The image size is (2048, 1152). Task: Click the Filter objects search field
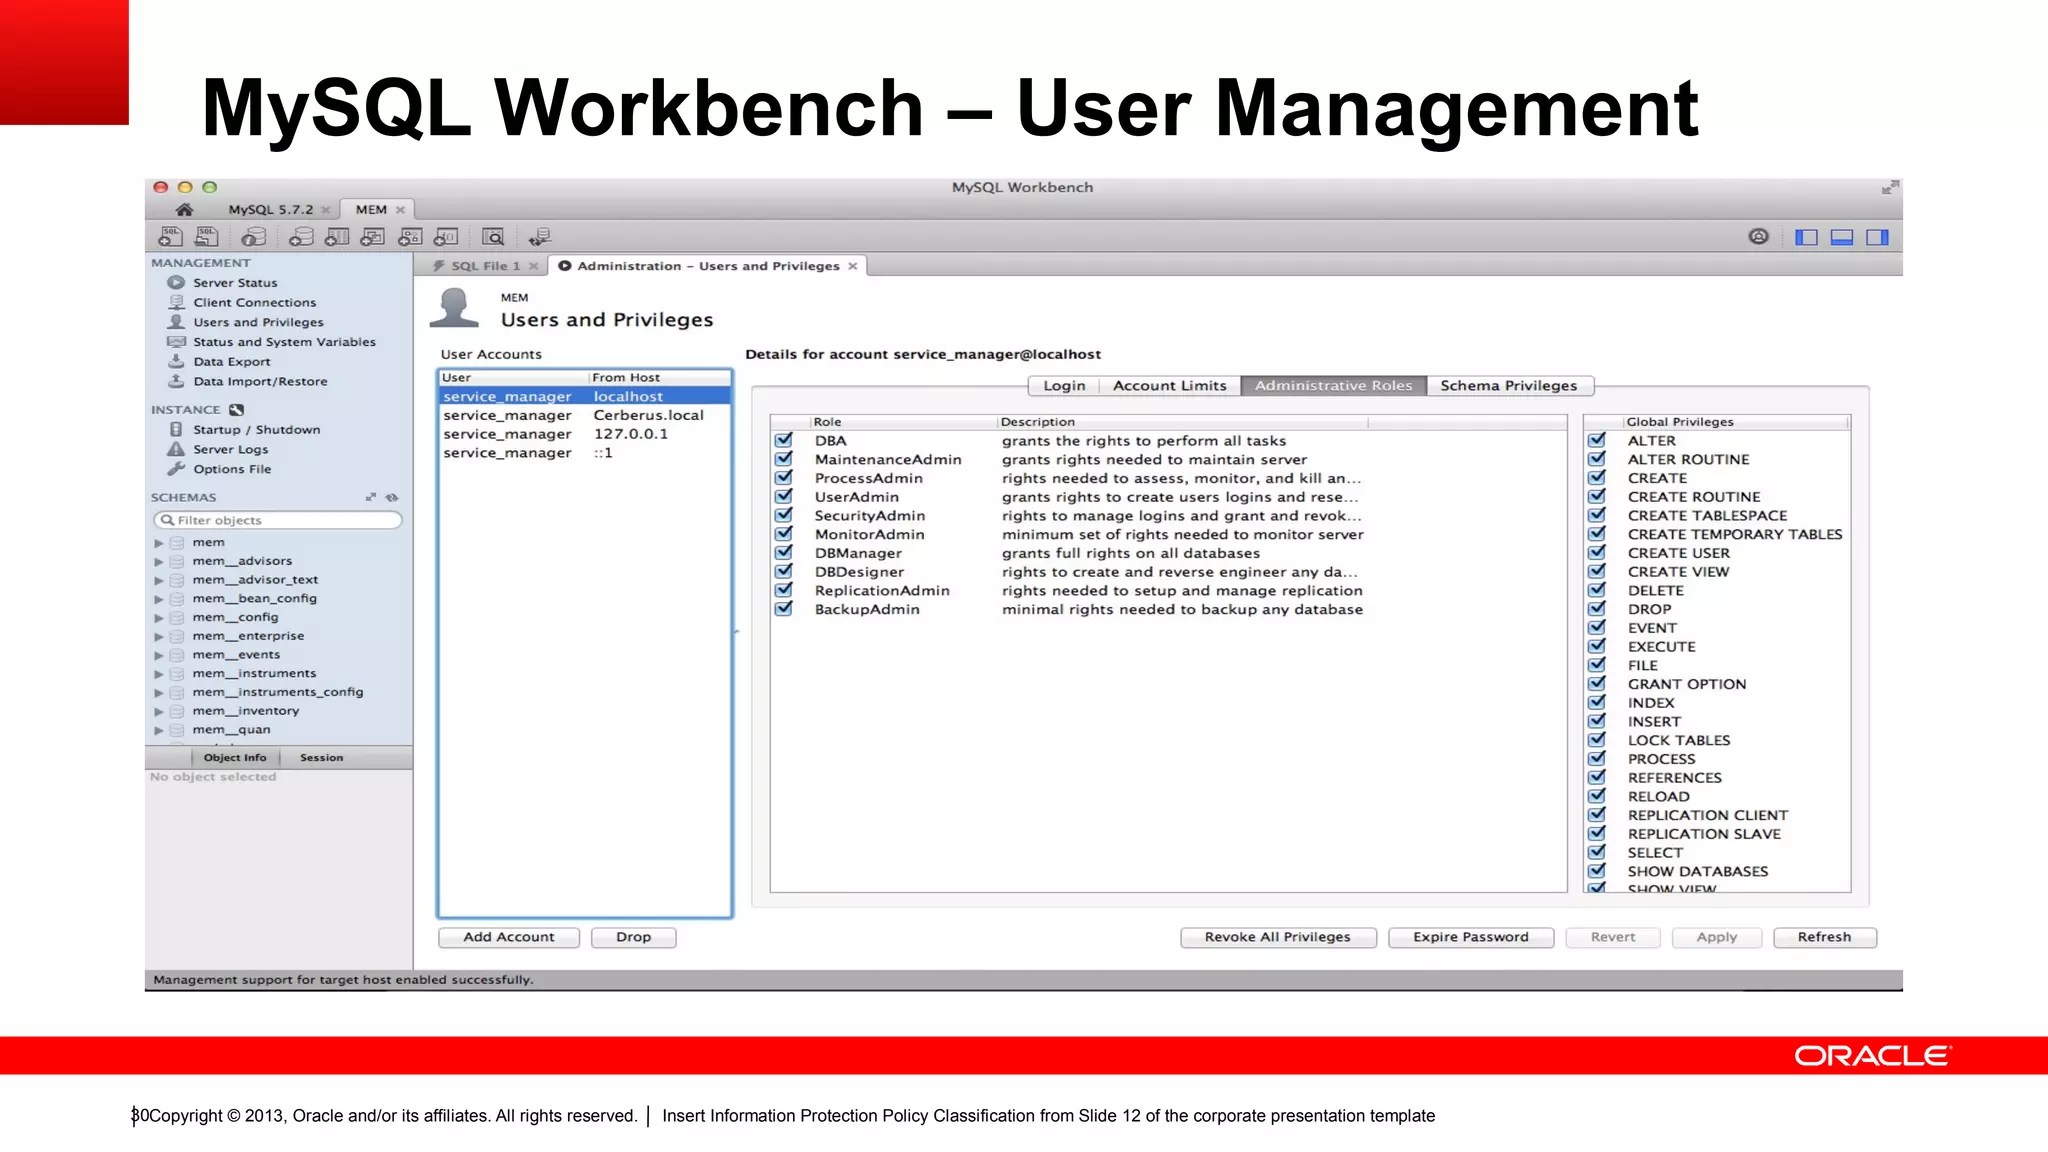point(278,520)
